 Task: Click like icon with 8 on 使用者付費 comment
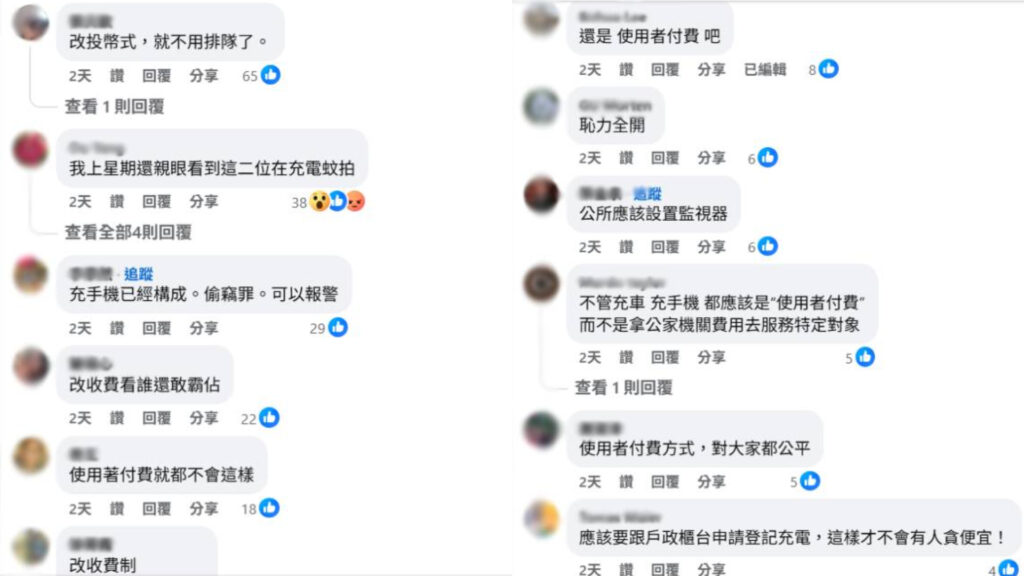pos(829,69)
